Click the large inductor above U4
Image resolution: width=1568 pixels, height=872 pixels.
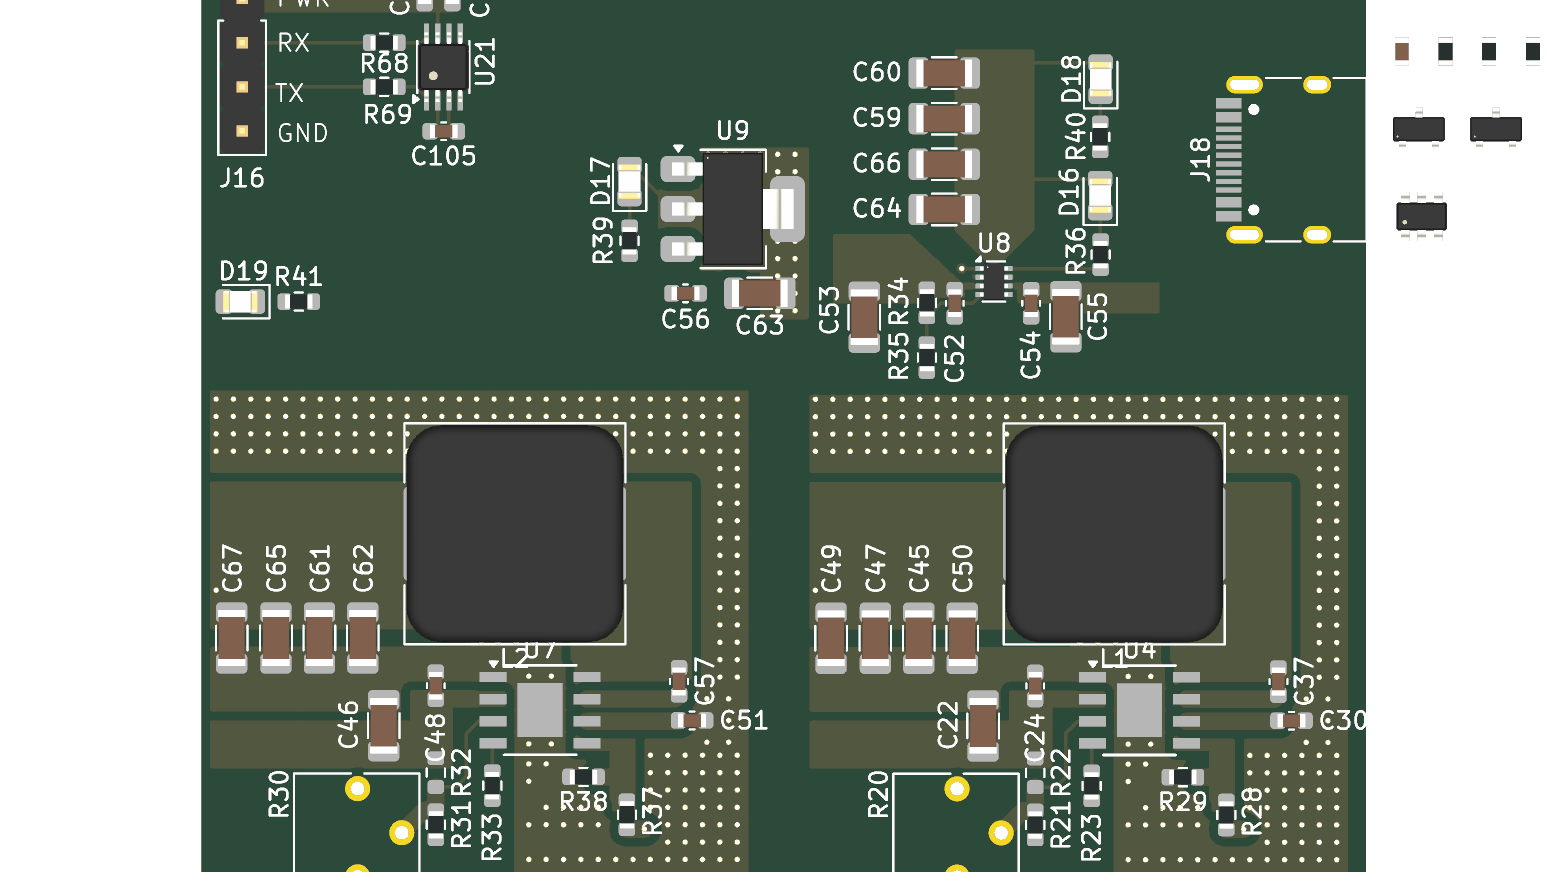point(1114,534)
